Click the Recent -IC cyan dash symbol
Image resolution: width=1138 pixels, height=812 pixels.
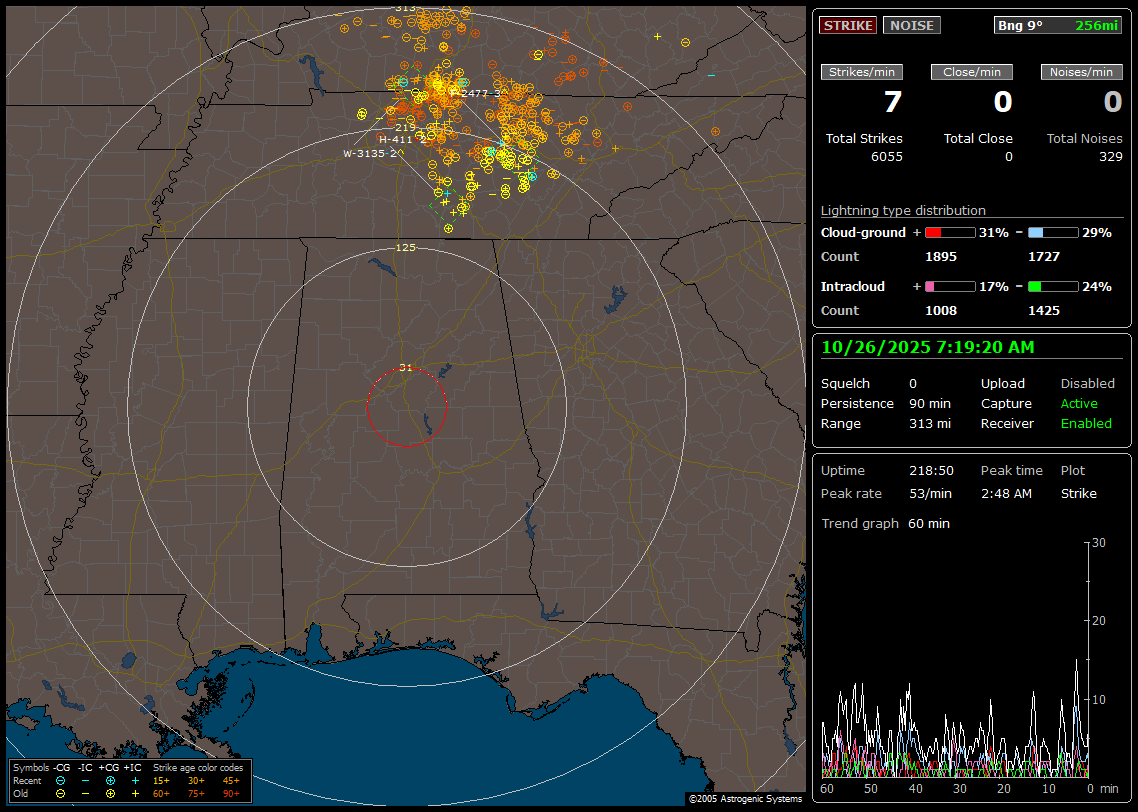tap(85, 780)
